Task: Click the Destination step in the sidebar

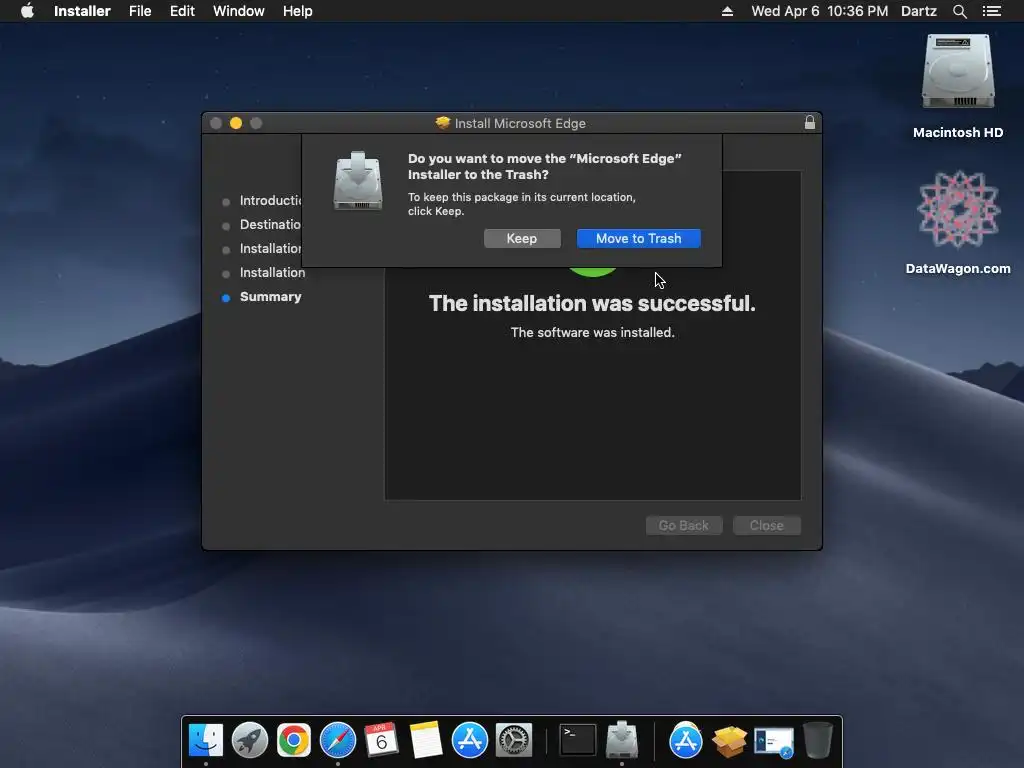Action: [x=270, y=225]
